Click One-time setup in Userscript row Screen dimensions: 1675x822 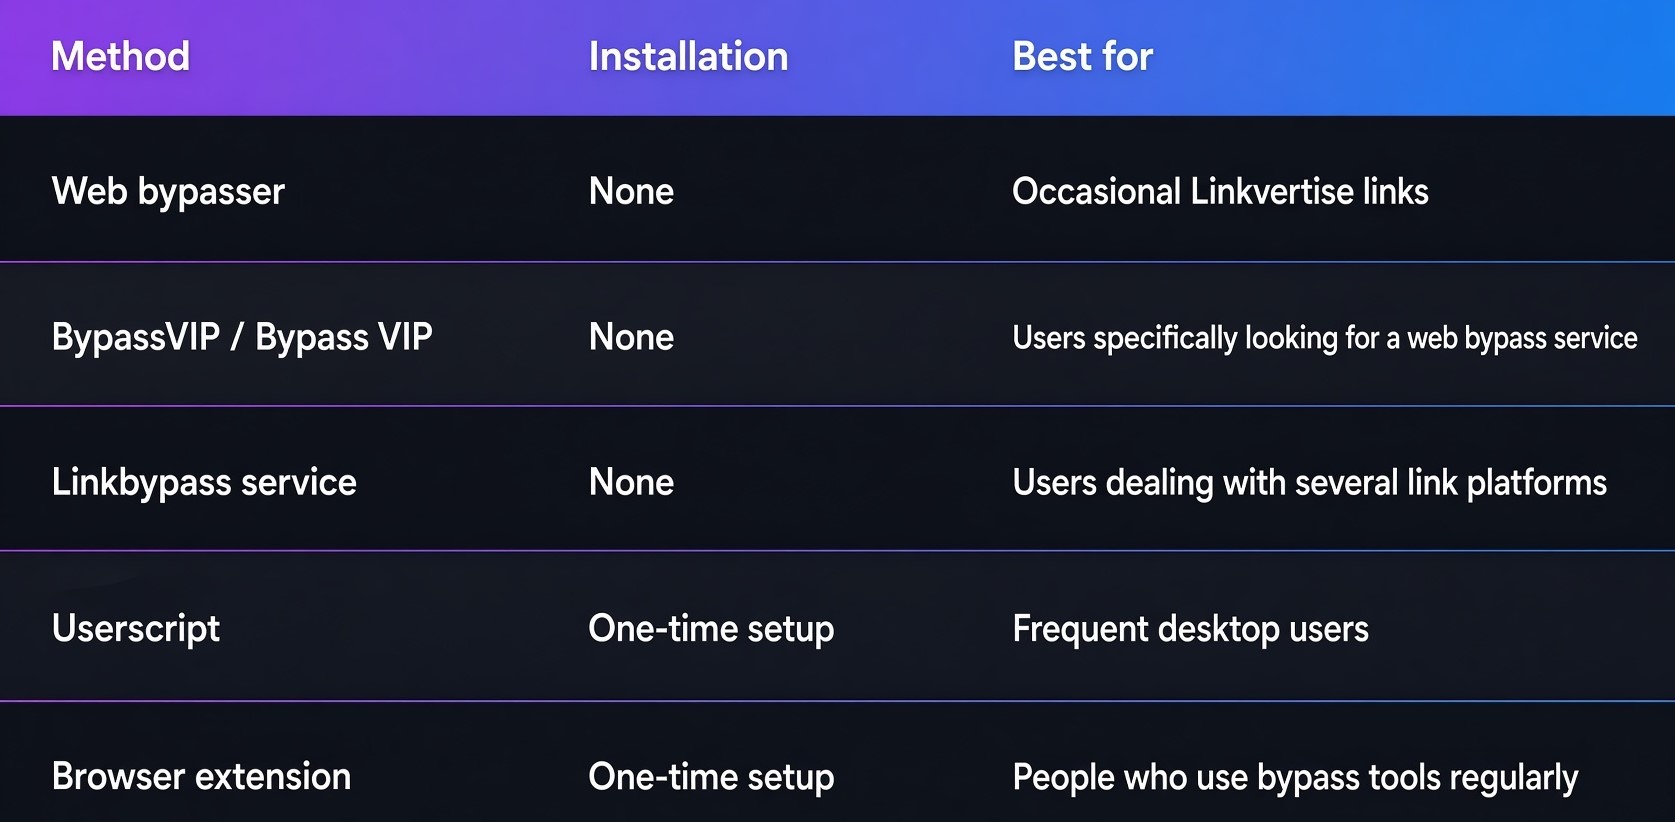point(711,629)
